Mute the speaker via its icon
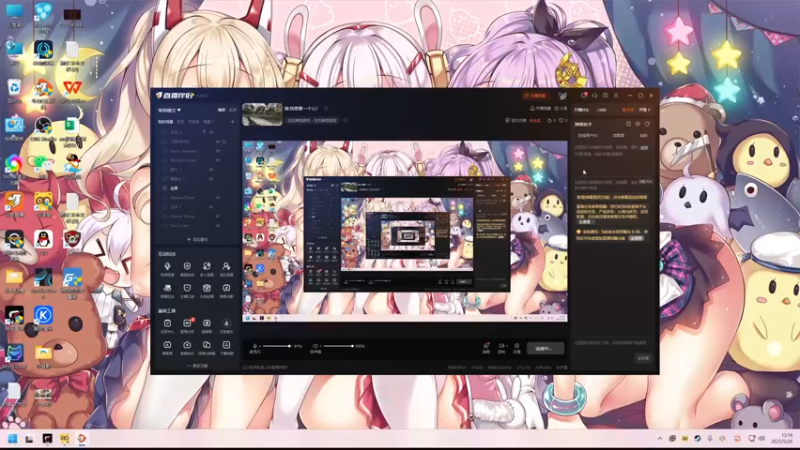Screen dimensions: 800x450 coord(315,346)
